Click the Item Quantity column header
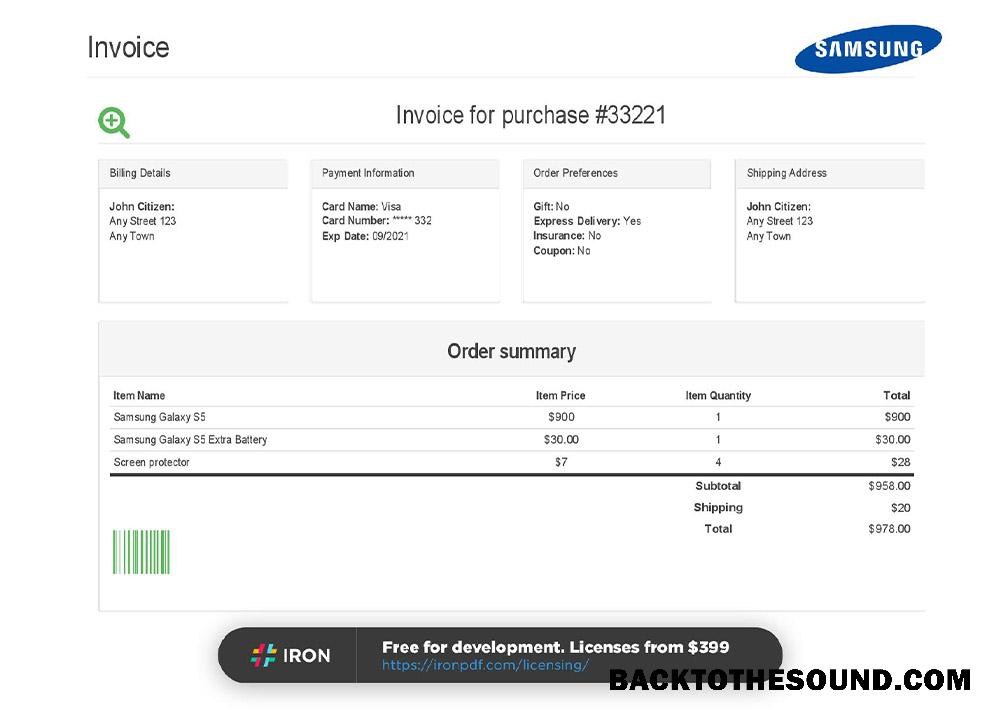The width and height of the screenshot is (1000, 720). (718, 395)
